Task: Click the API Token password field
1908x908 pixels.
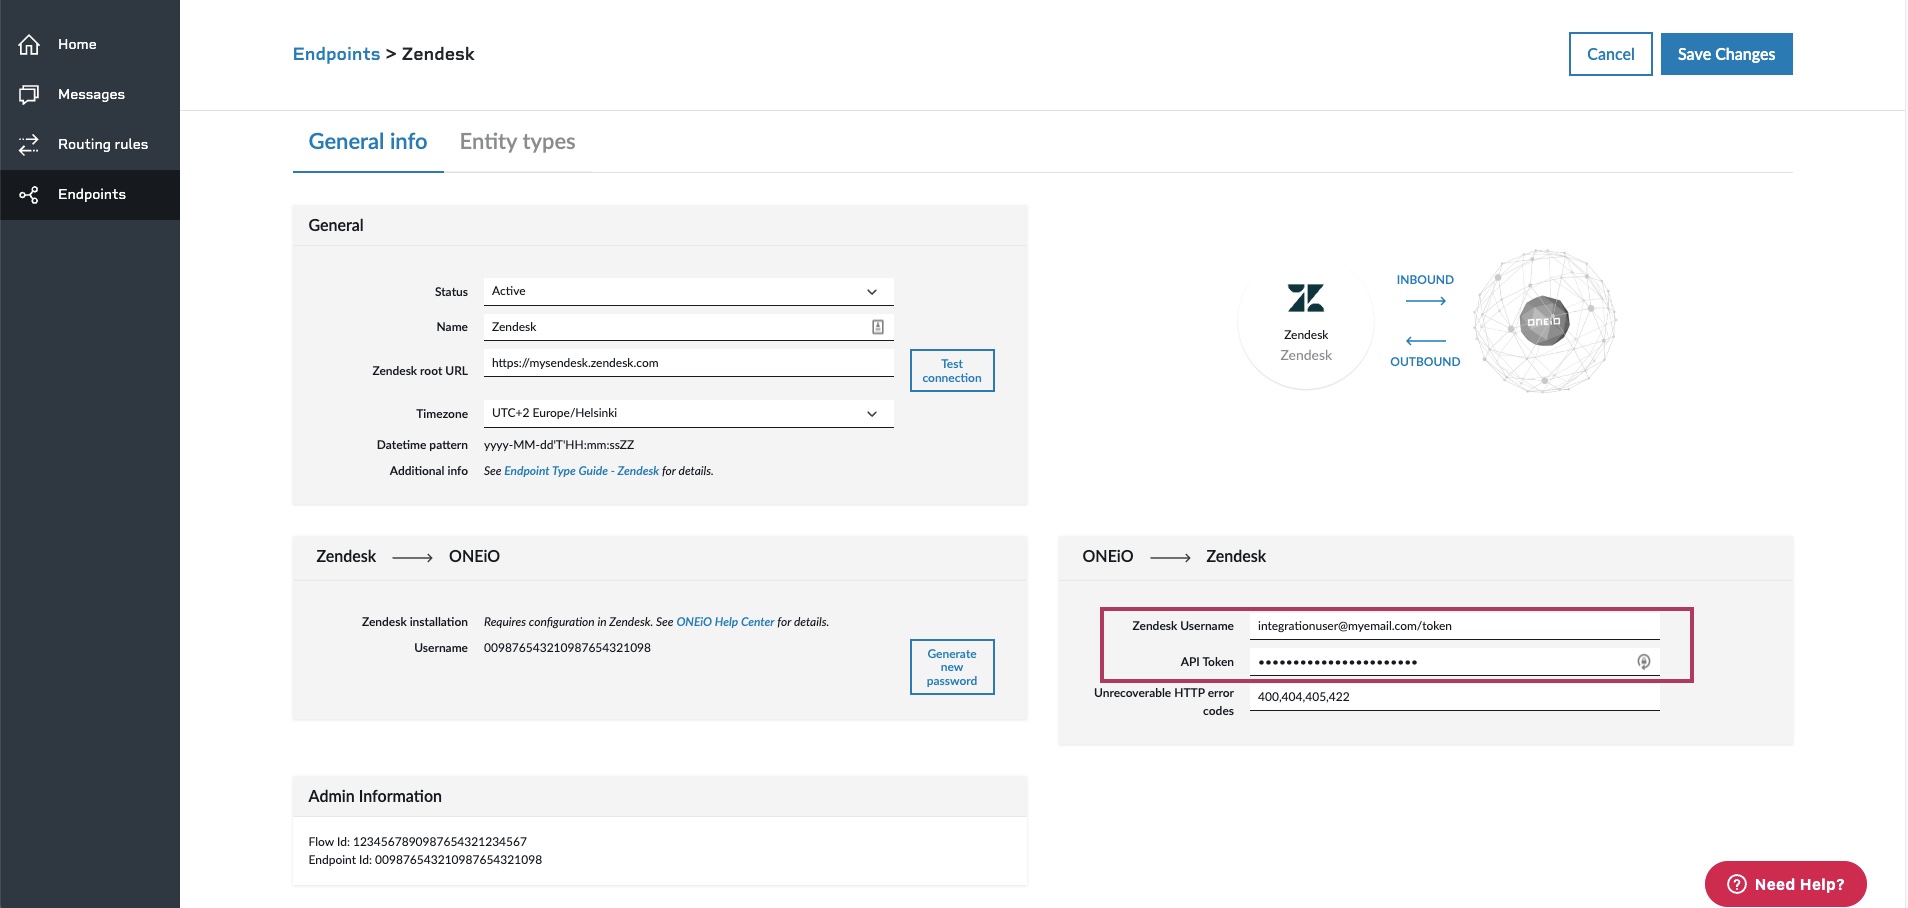Action: coord(1454,662)
